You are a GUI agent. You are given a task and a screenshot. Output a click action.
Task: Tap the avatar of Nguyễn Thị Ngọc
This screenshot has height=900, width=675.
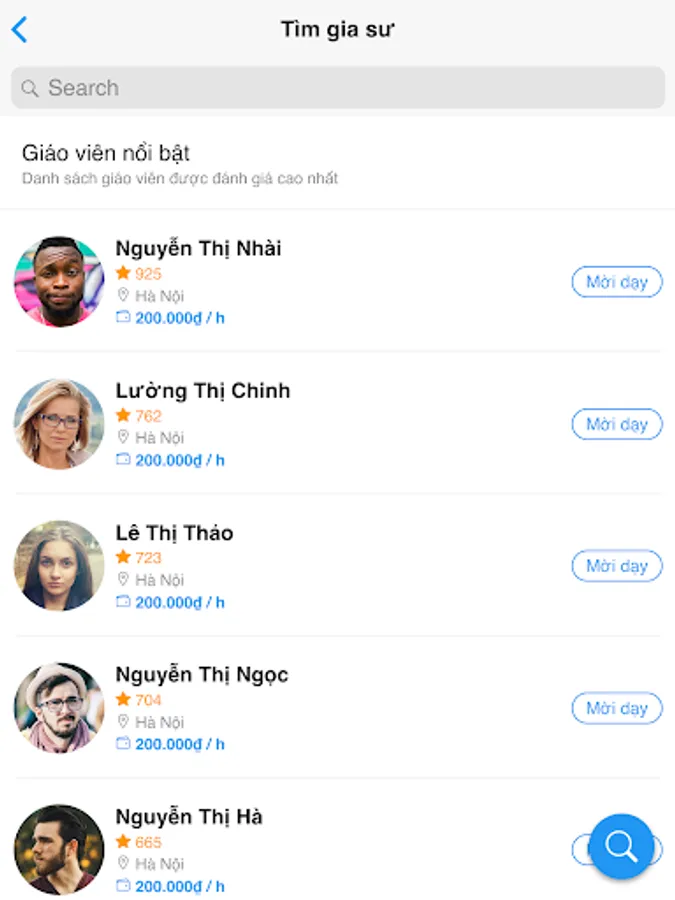point(59,708)
